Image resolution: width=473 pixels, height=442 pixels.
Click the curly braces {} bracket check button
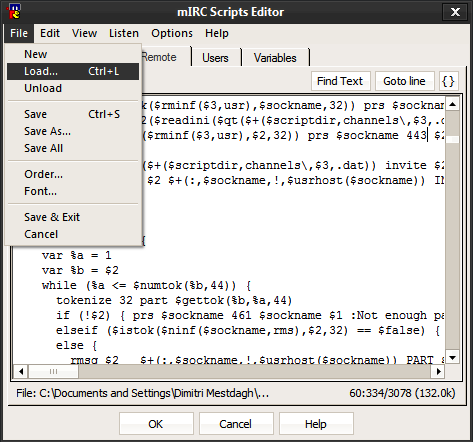pyautogui.click(x=448, y=81)
